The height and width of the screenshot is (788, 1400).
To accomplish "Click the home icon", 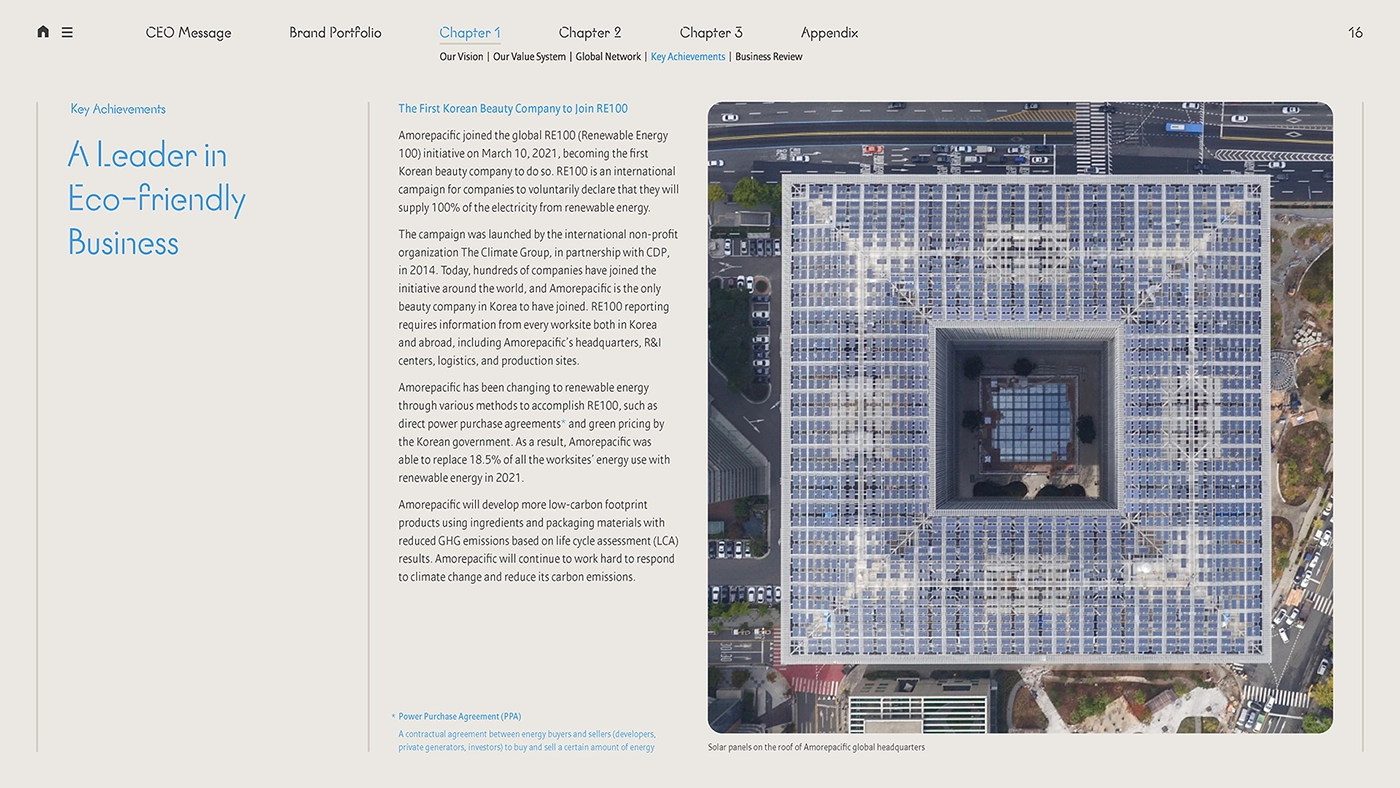I will [43, 32].
